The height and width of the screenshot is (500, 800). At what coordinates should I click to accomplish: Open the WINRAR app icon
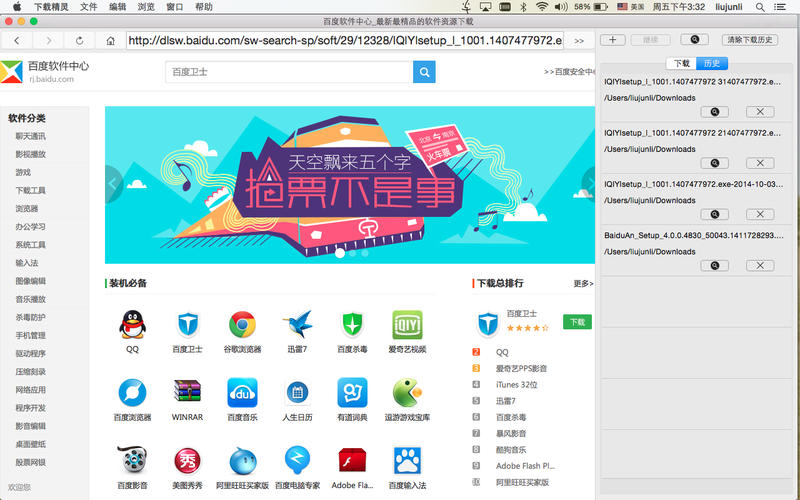coord(187,392)
